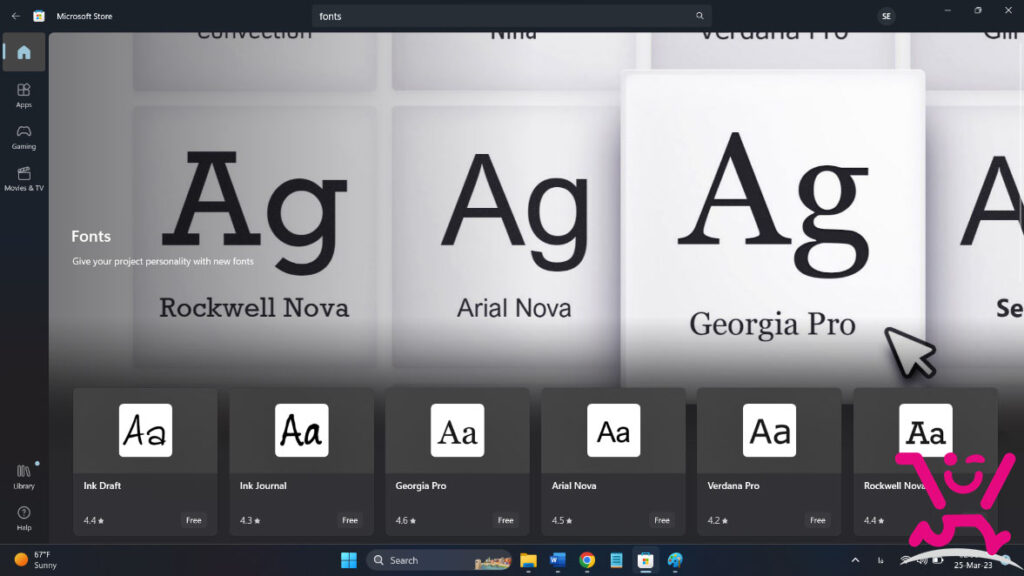Image resolution: width=1024 pixels, height=576 pixels.
Task: Click the search magnifier icon in Store
Action: tap(699, 16)
